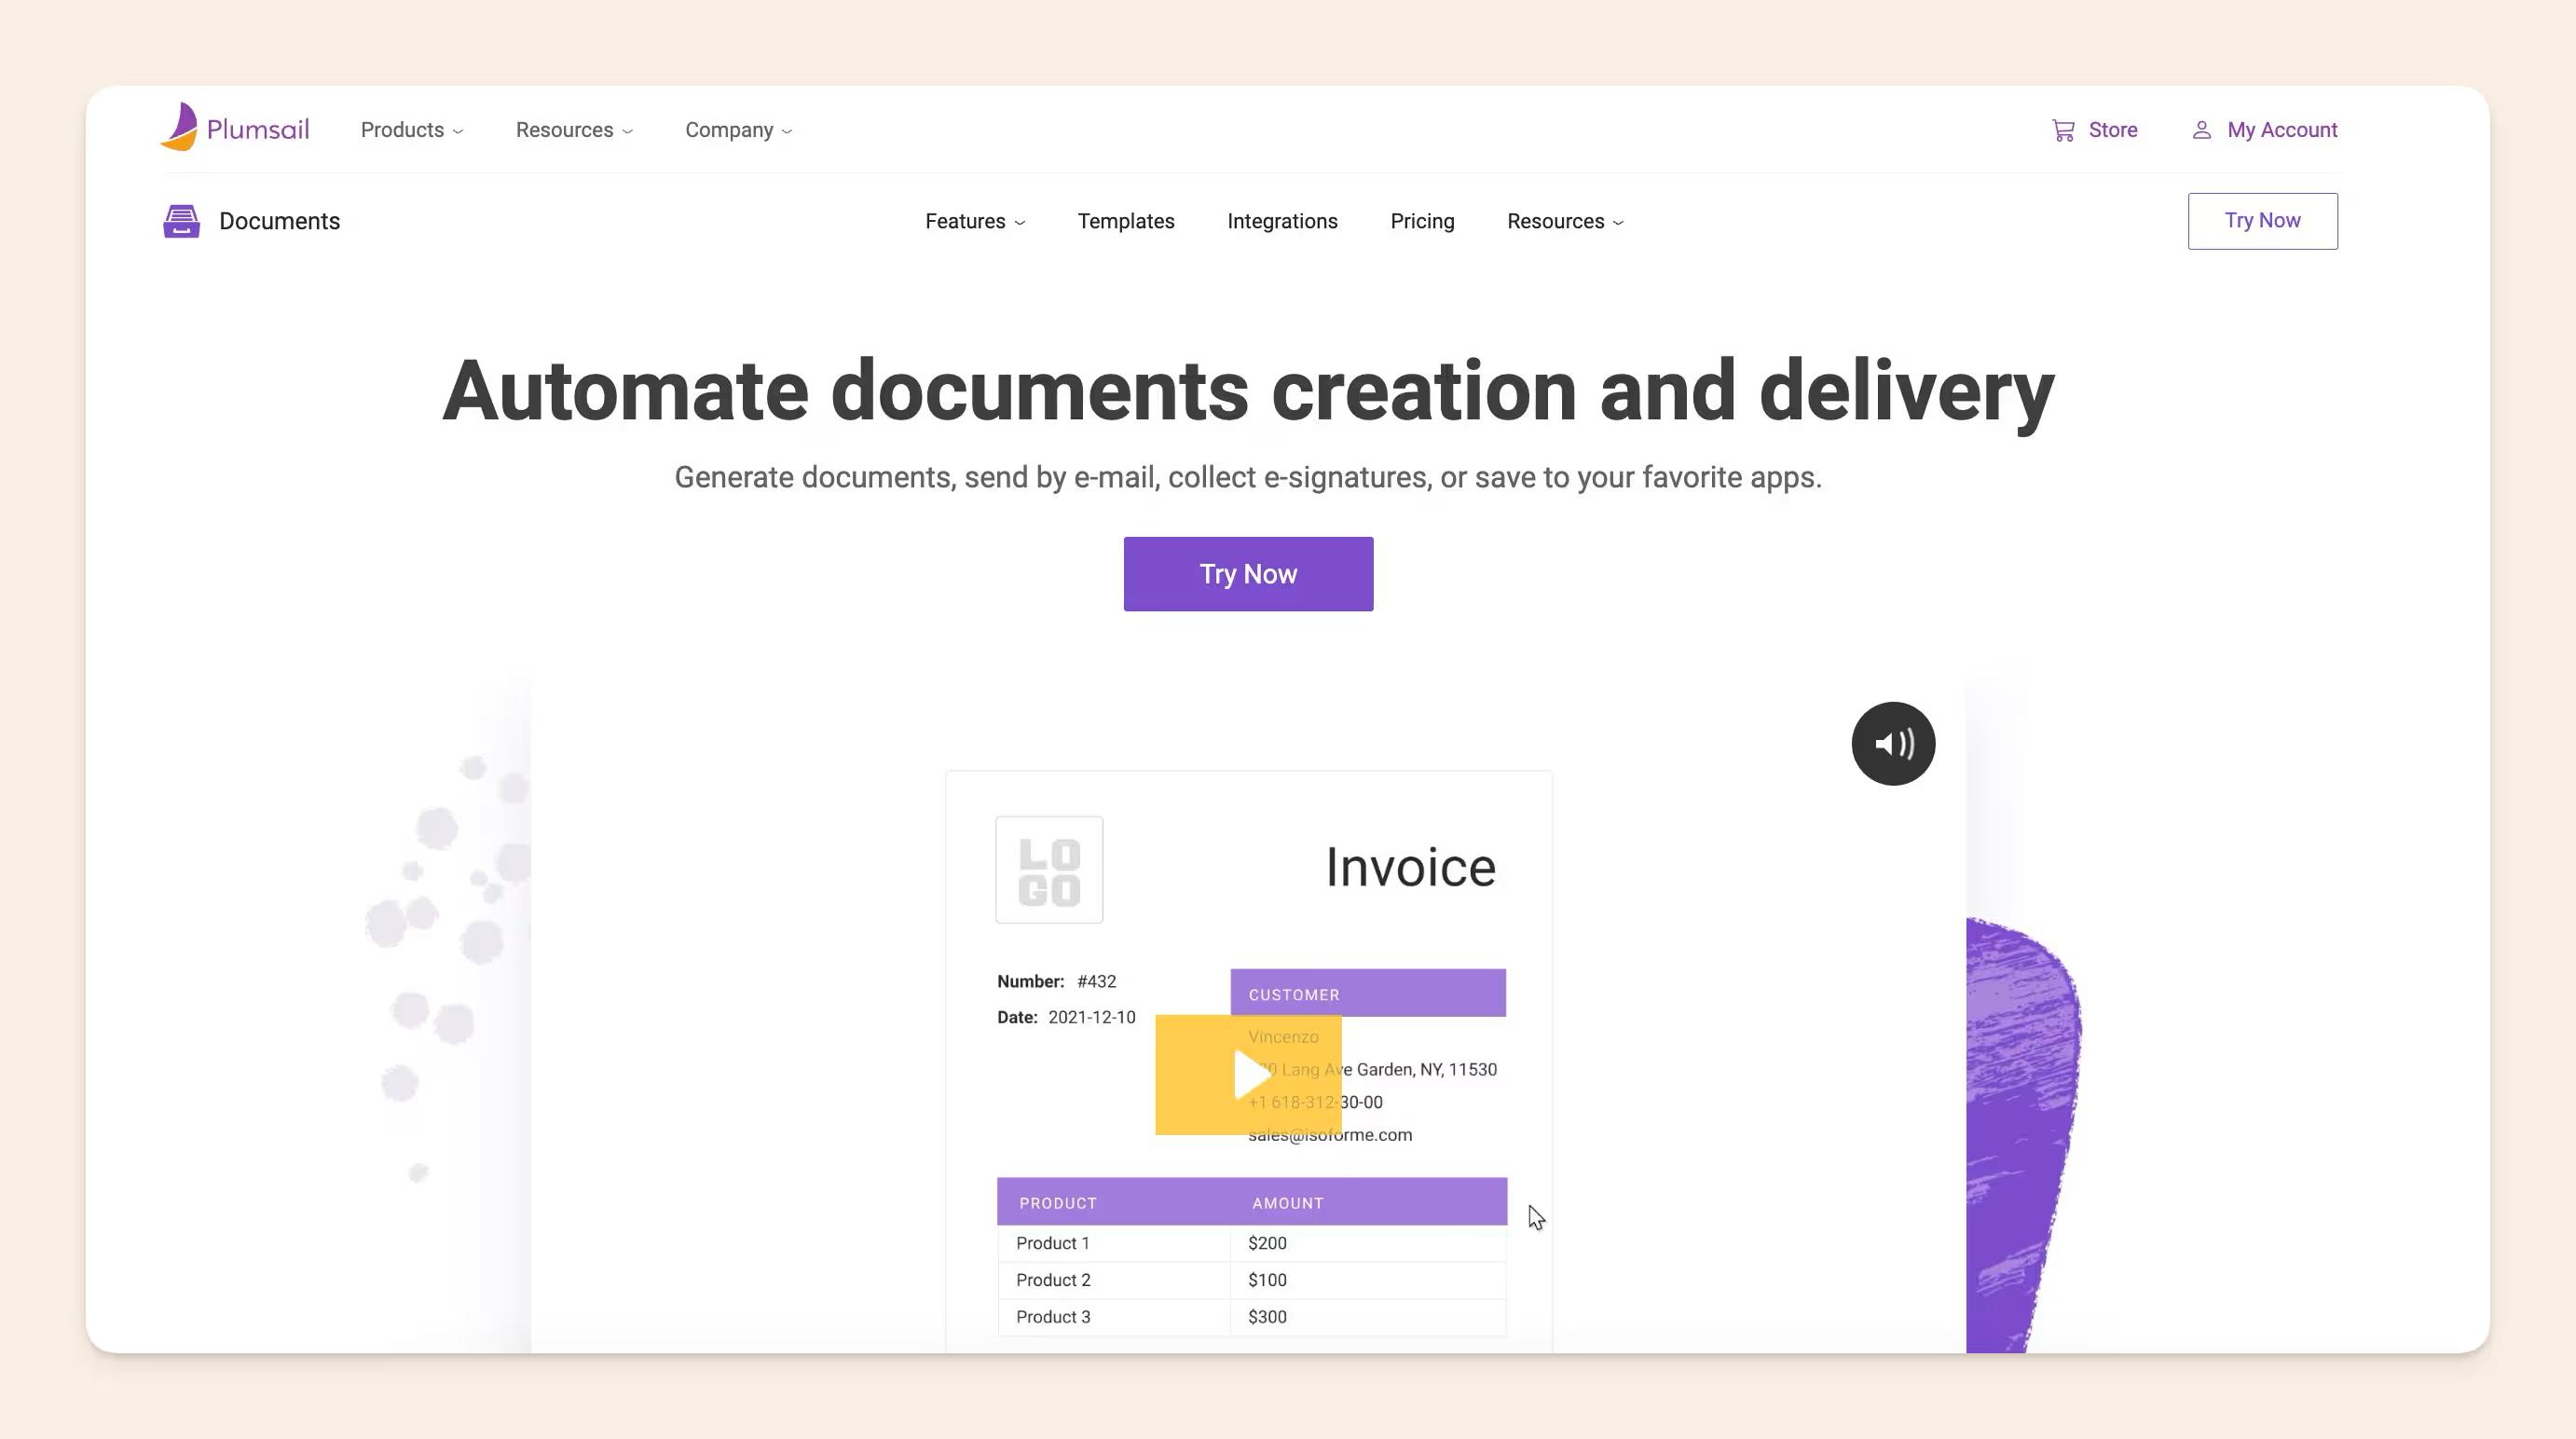
Task: Click the date value 2021-12-10
Action: tap(1091, 1017)
